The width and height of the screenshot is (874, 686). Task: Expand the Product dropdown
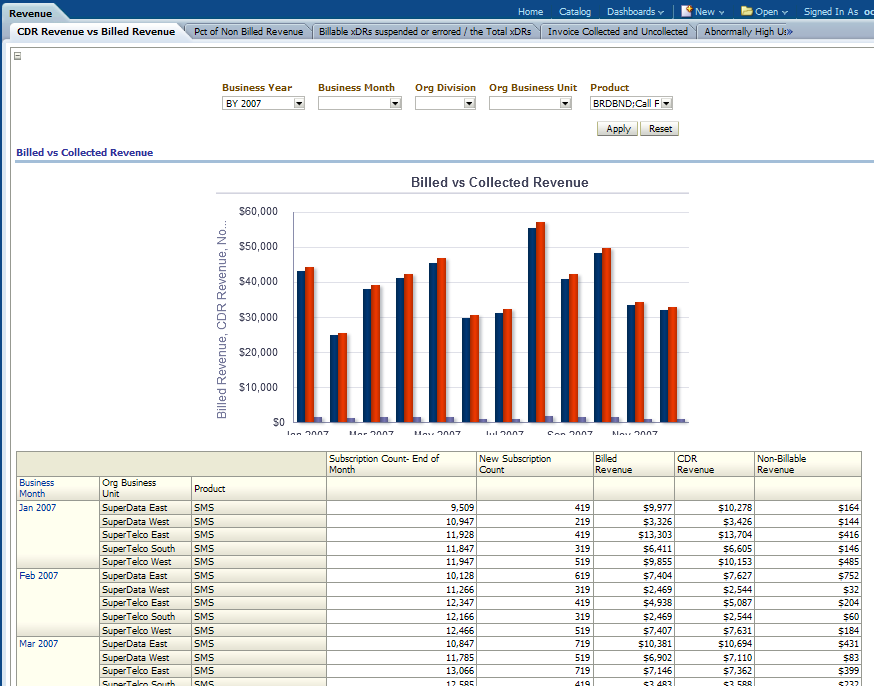(x=666, y=103)
